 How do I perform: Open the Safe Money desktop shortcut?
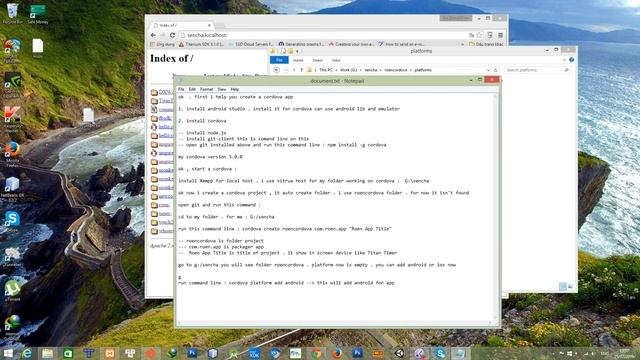pyautogui.click(x=38, y=13)
